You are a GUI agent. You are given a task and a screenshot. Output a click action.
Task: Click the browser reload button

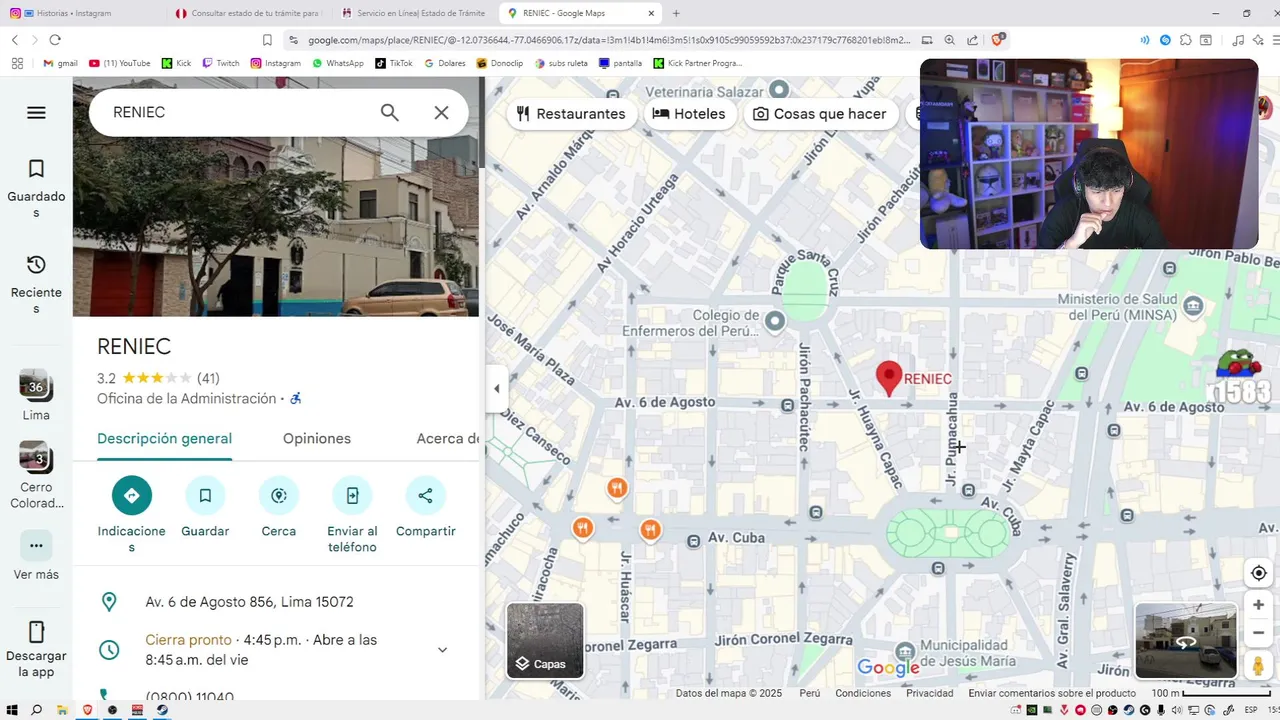55,40
